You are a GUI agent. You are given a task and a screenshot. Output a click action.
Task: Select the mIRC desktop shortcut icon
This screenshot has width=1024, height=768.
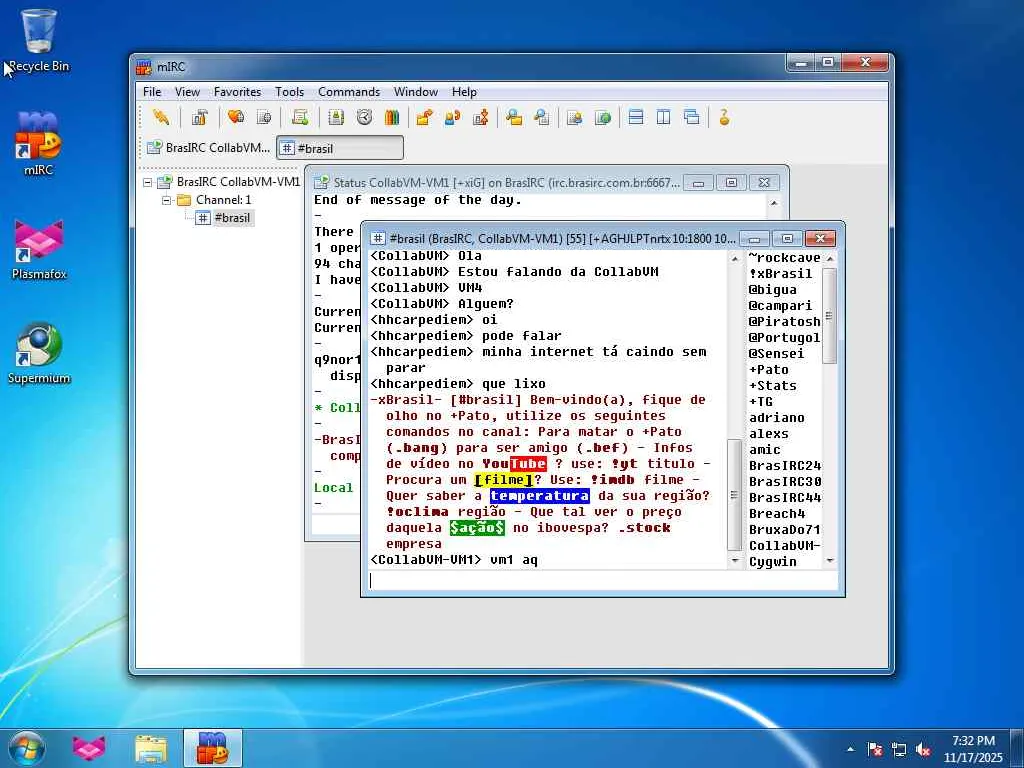[39, 143]
